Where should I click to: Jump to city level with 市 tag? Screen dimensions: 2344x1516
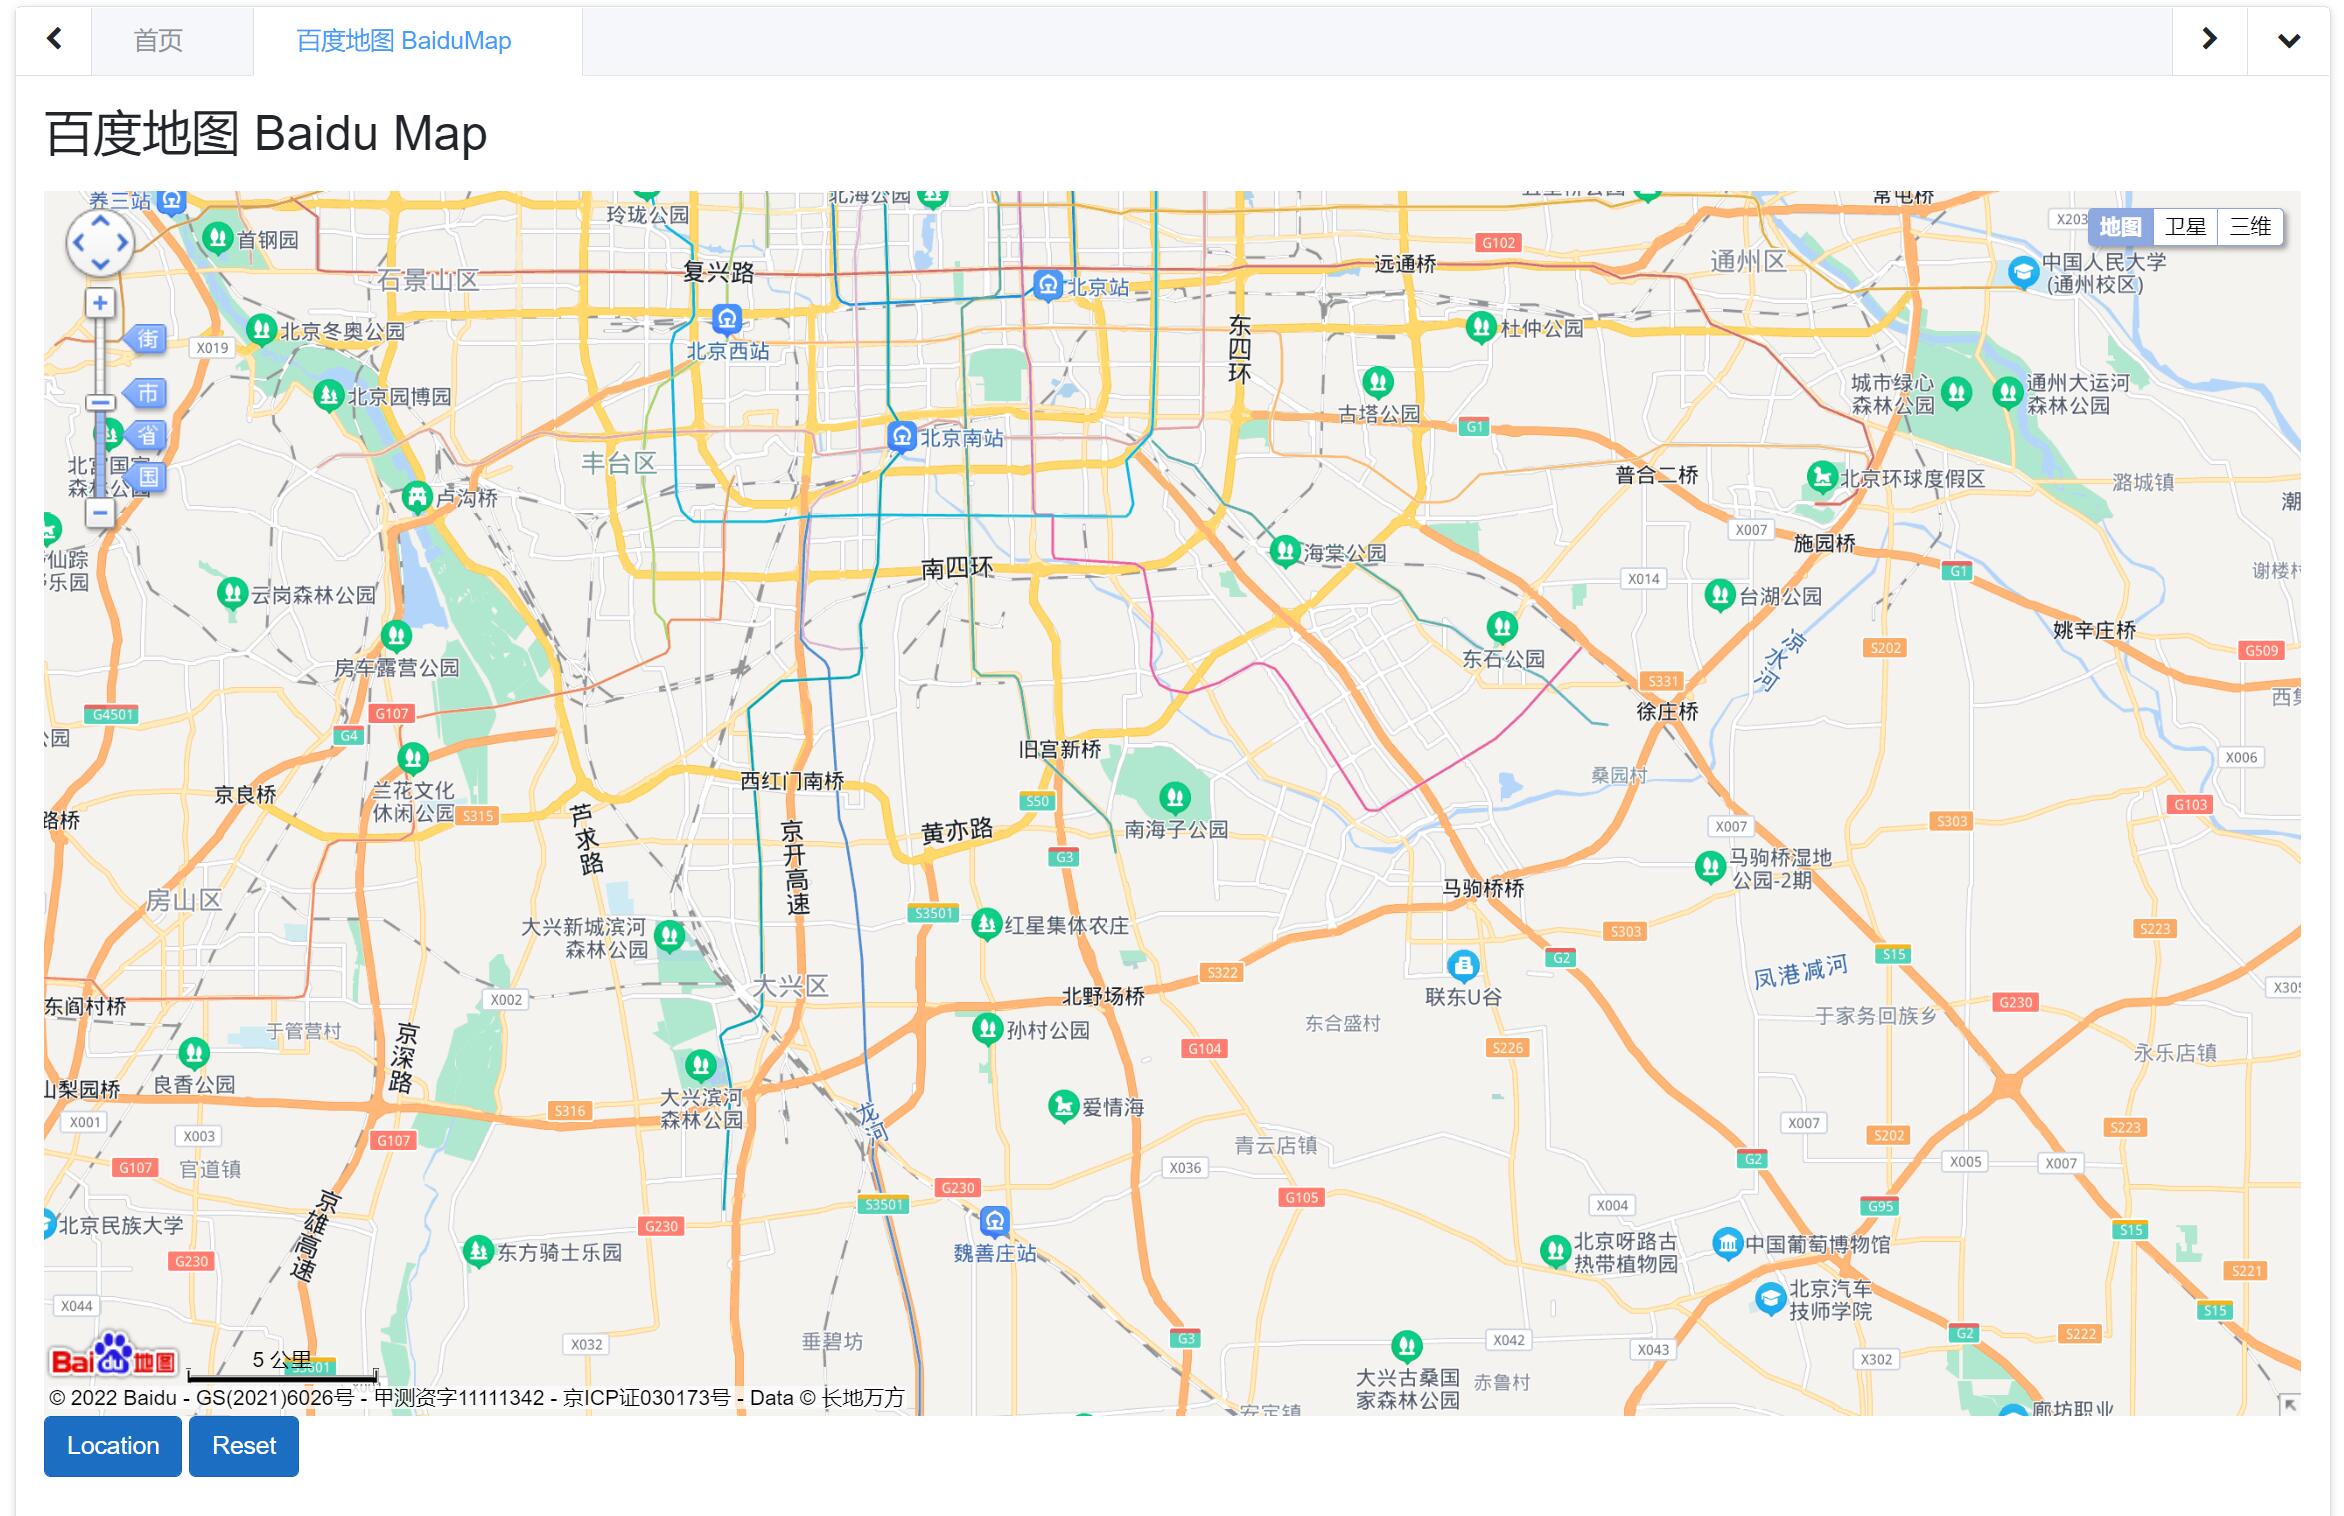tap(146, 393)
